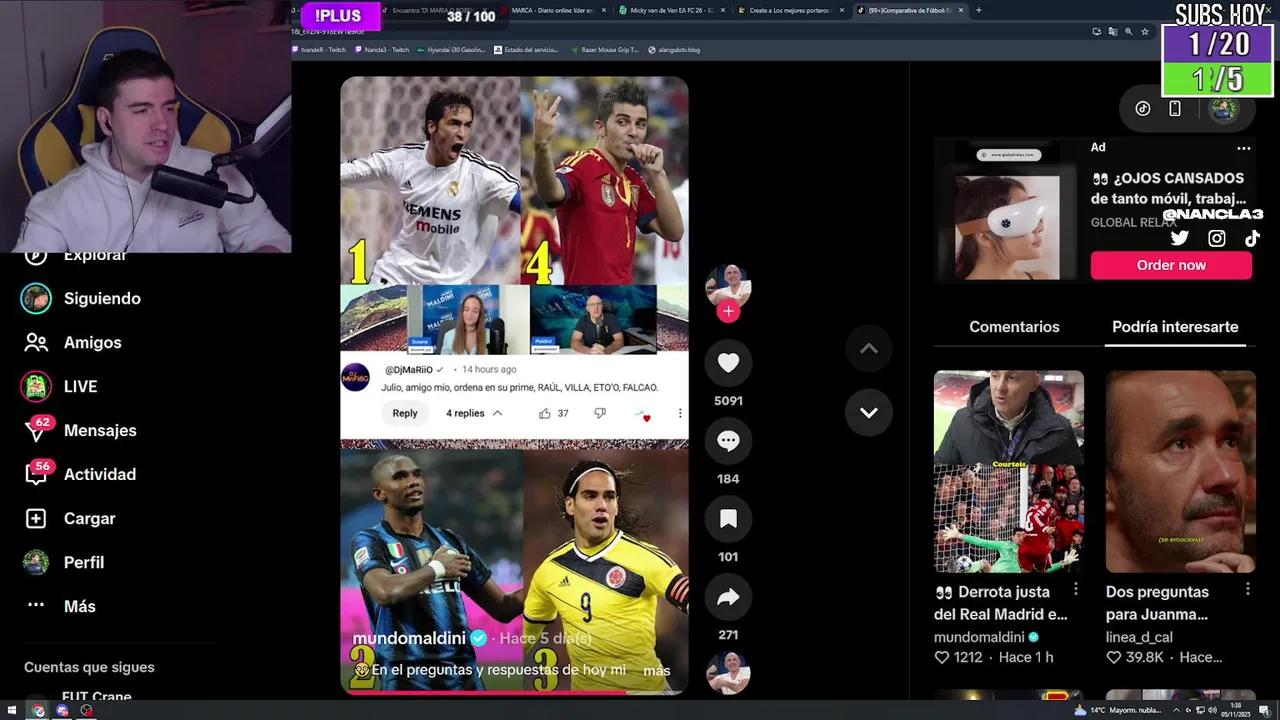
Task: Like the Derrota justa video, 1212 heart
Action: [x=941, y=658]
